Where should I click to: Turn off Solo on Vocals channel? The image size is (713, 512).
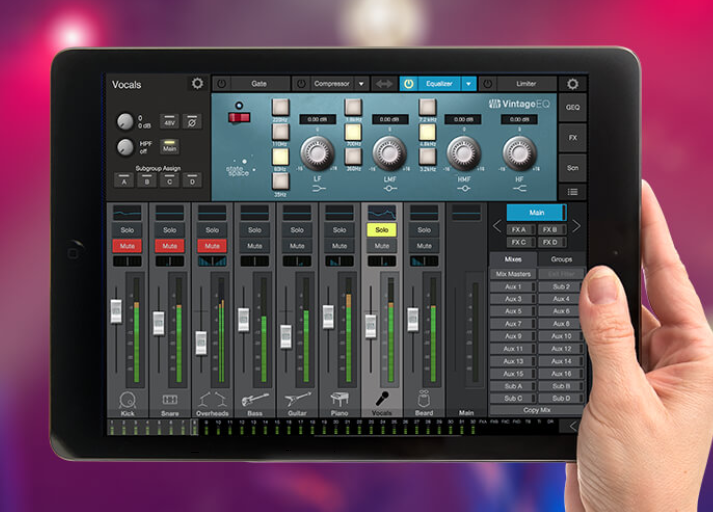[x=382, y=230]
